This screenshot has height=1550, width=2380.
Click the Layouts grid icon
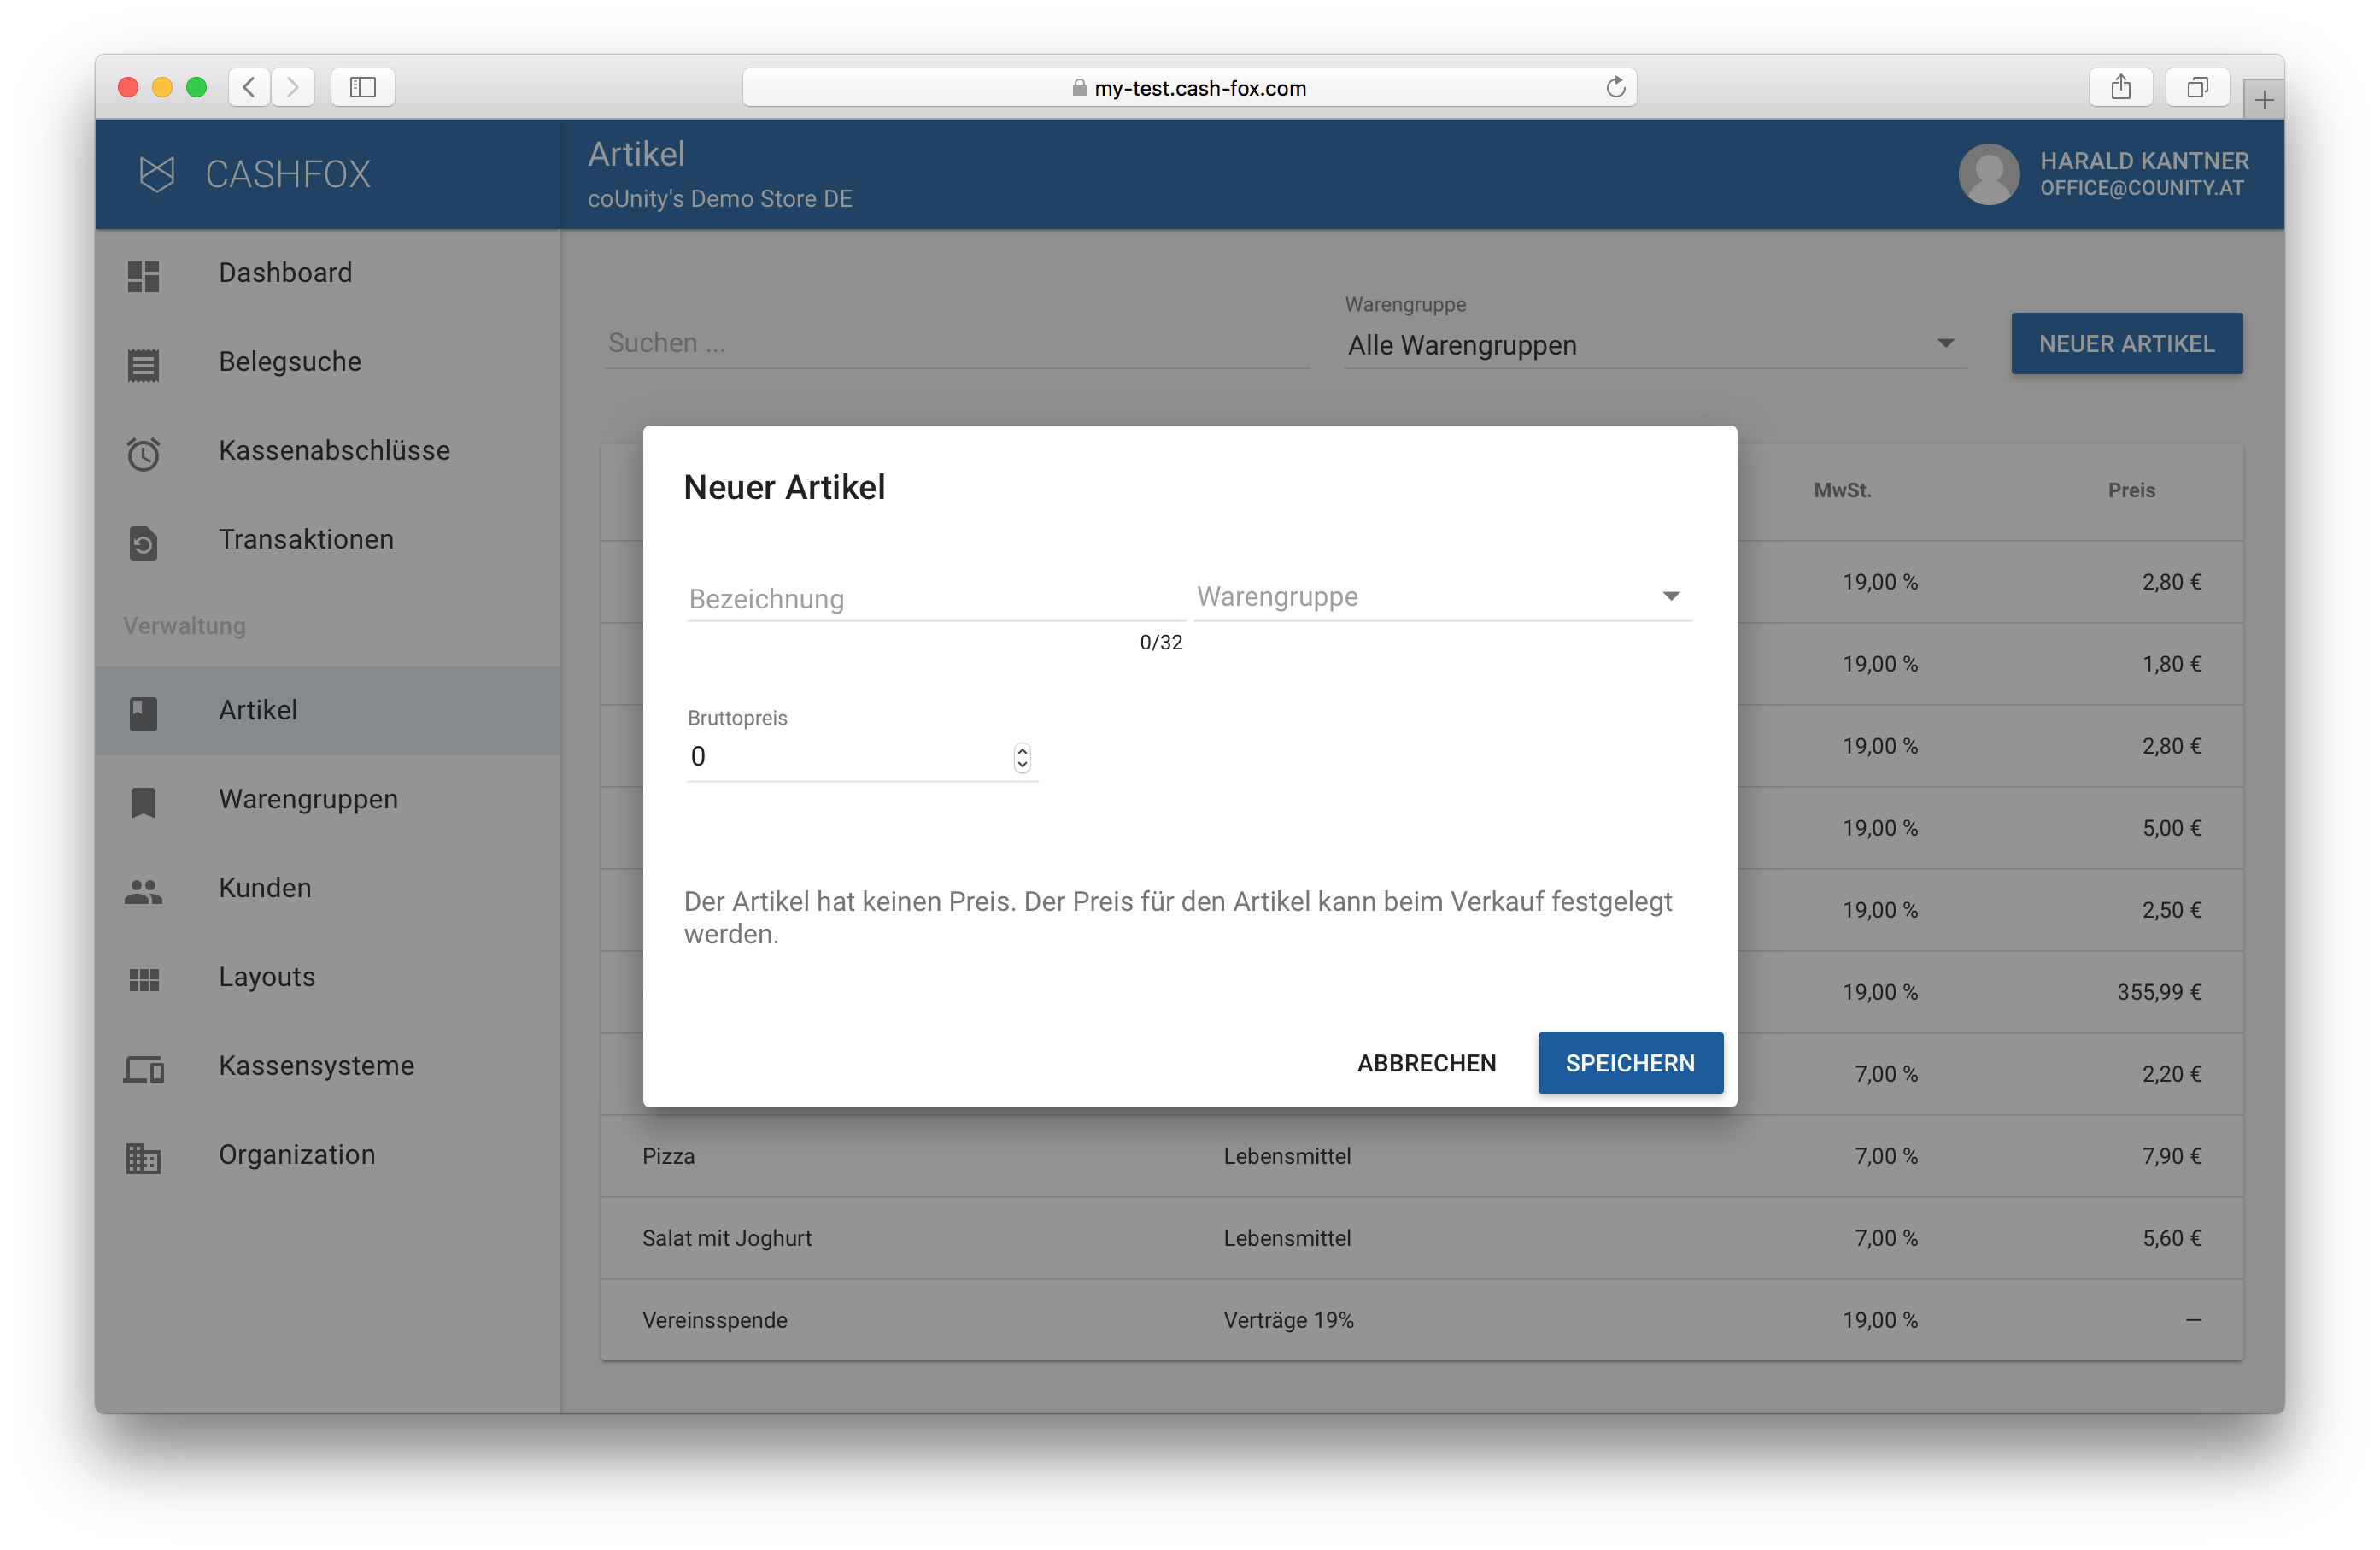143,980
